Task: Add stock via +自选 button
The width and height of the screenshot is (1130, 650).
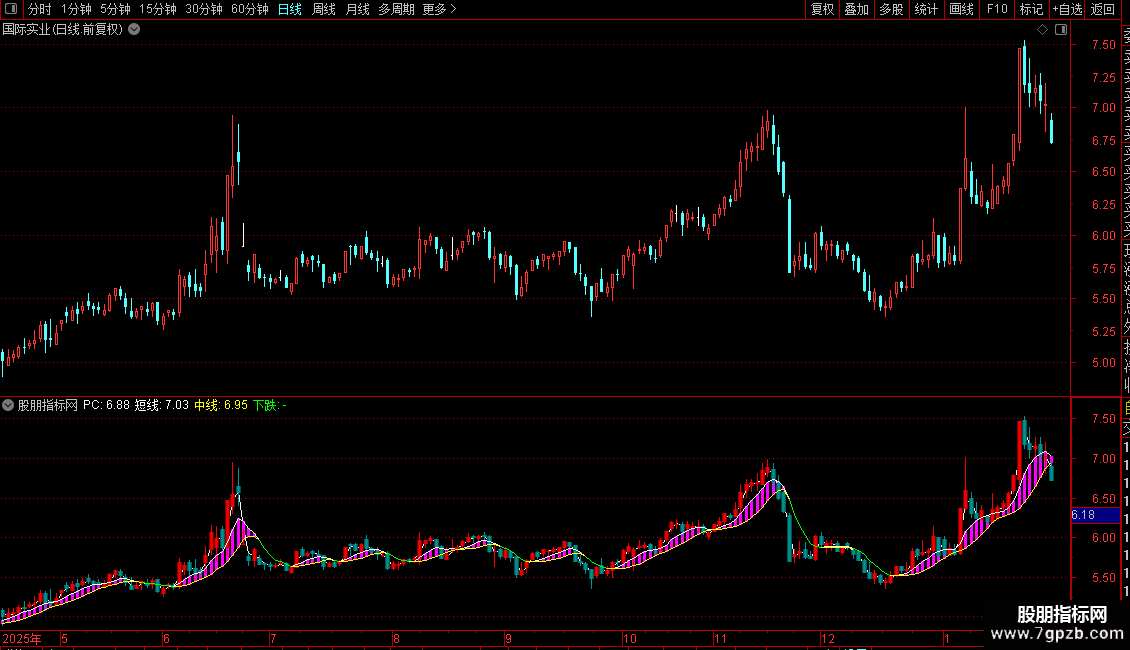Action: click(1067, 9)
